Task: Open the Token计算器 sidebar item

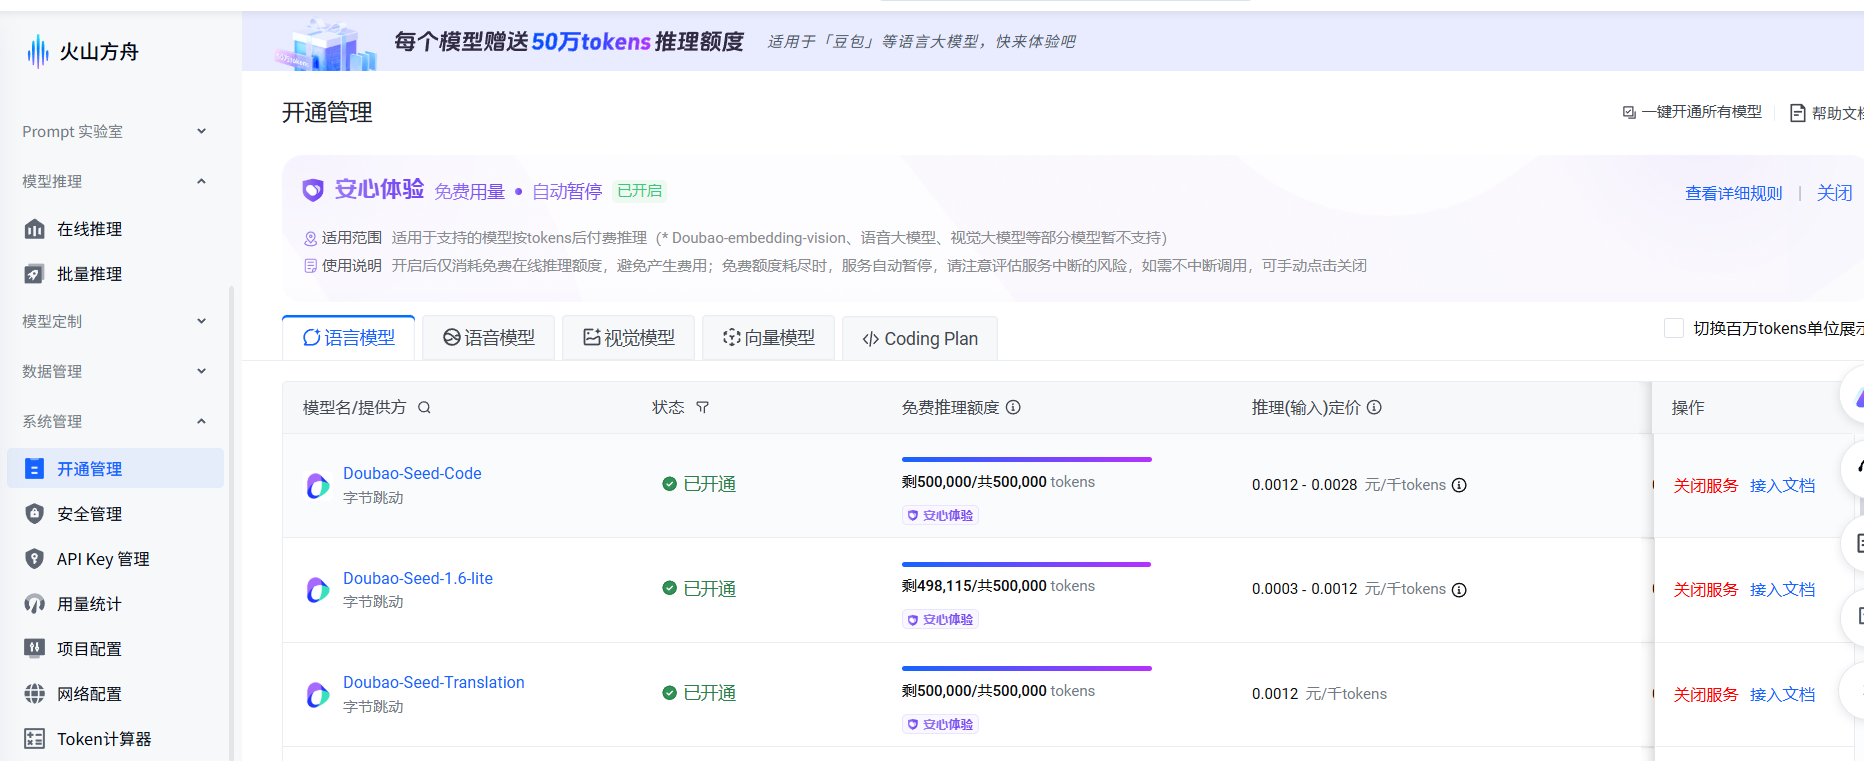Action: (103, 739)
